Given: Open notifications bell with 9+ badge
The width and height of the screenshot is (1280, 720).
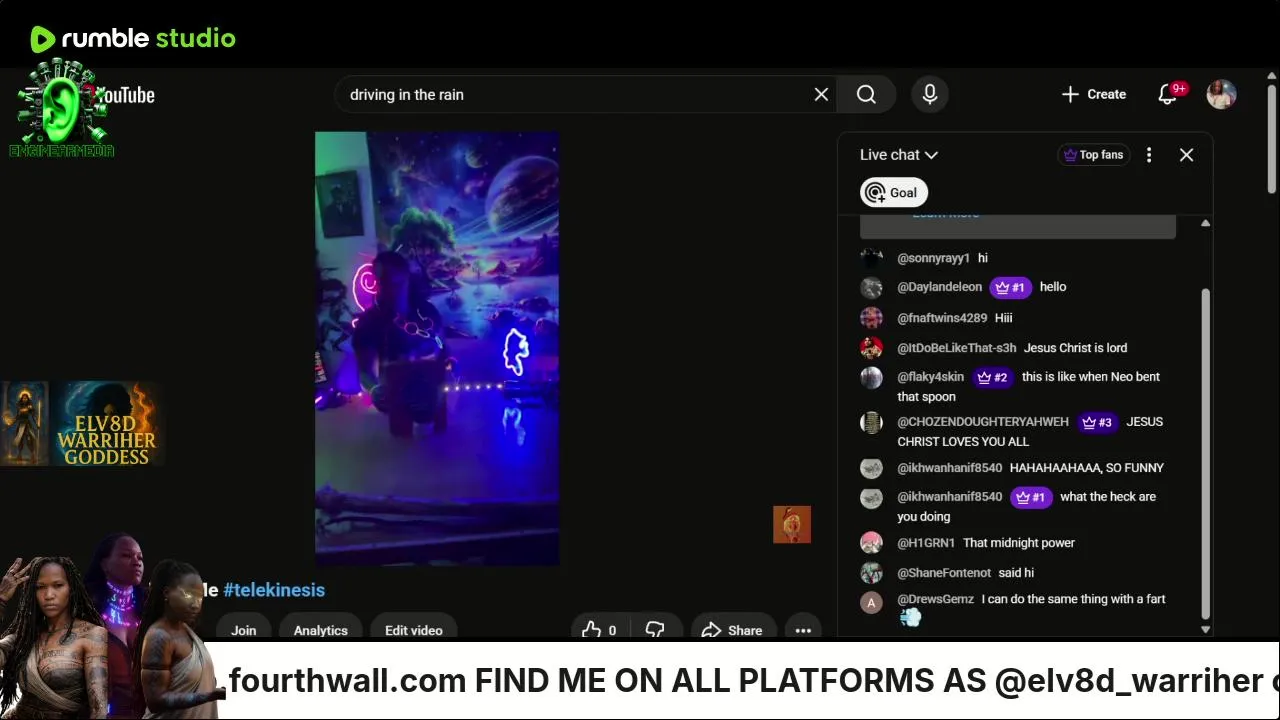Looking at the screenshot, I should pos(1168,94).
